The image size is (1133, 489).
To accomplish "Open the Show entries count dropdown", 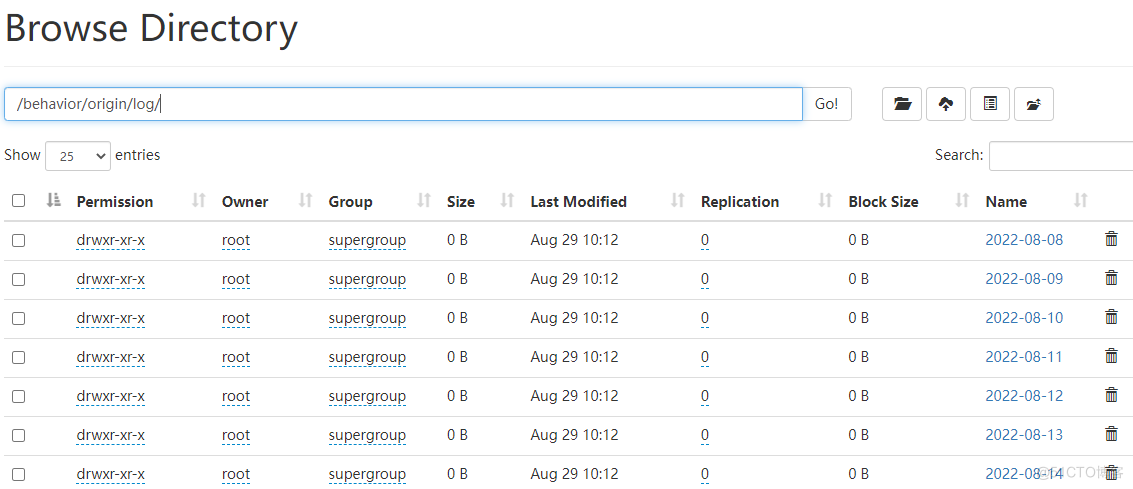I will (77, 156).
